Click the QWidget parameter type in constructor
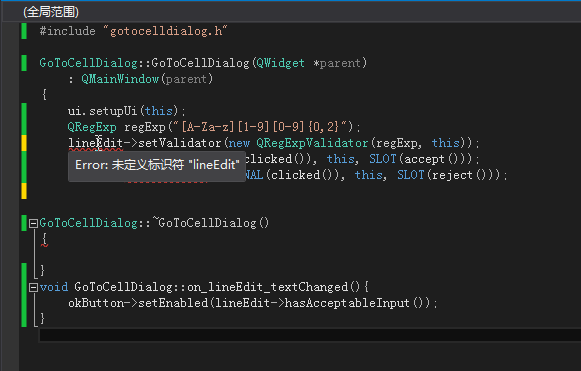This screenshot has height=371, width=581. click(280, 63)
